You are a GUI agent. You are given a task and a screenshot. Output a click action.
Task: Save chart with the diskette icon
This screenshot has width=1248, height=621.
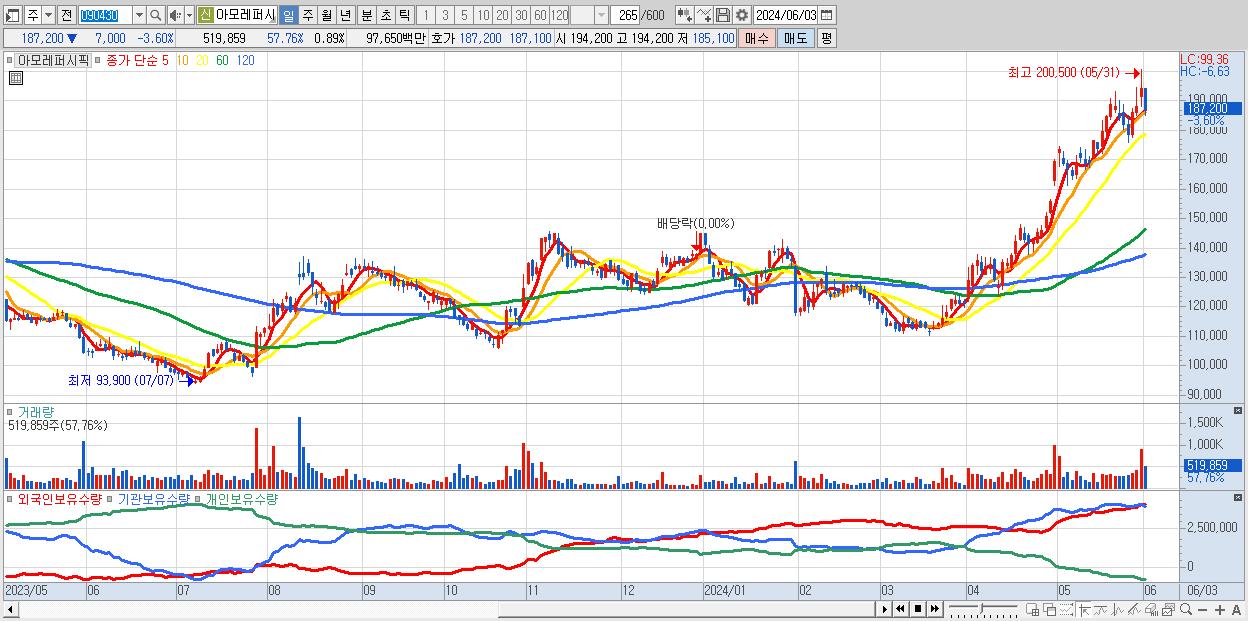point(723,15)
